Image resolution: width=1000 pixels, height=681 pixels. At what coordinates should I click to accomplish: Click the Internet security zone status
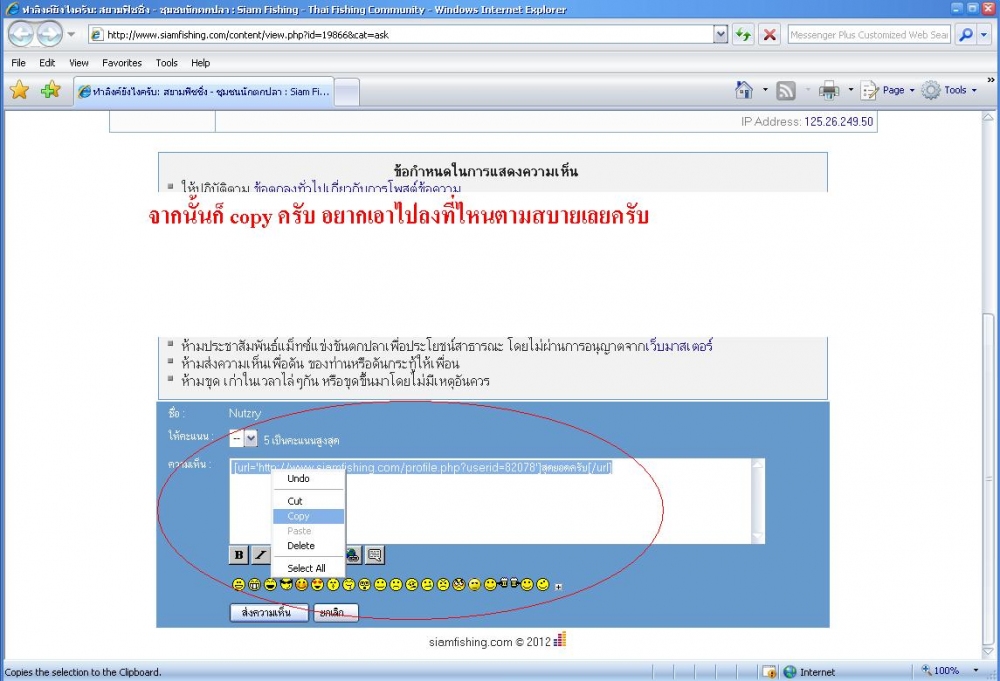[x=809, y=672]
